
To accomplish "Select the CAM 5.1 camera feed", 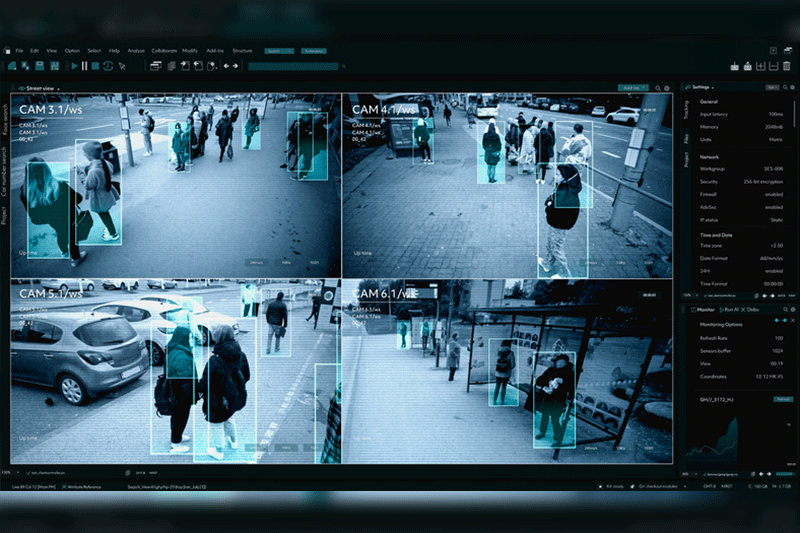I will point(175,368).
